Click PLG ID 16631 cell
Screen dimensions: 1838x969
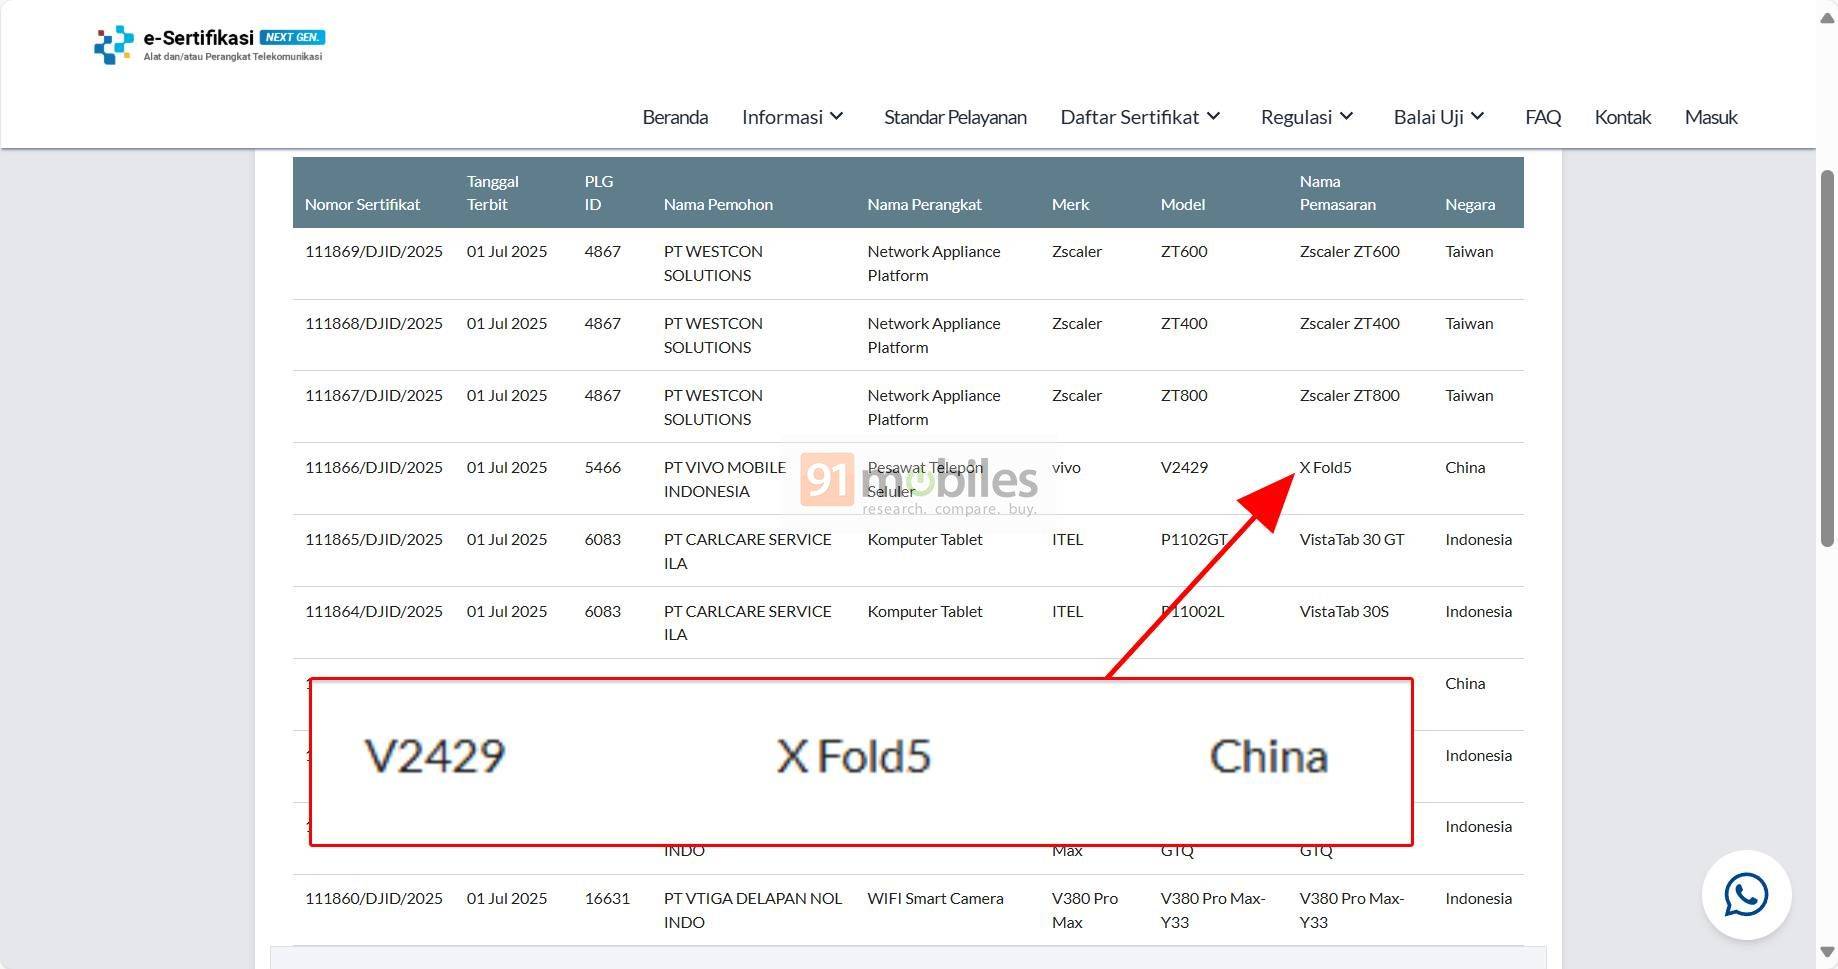607,898
